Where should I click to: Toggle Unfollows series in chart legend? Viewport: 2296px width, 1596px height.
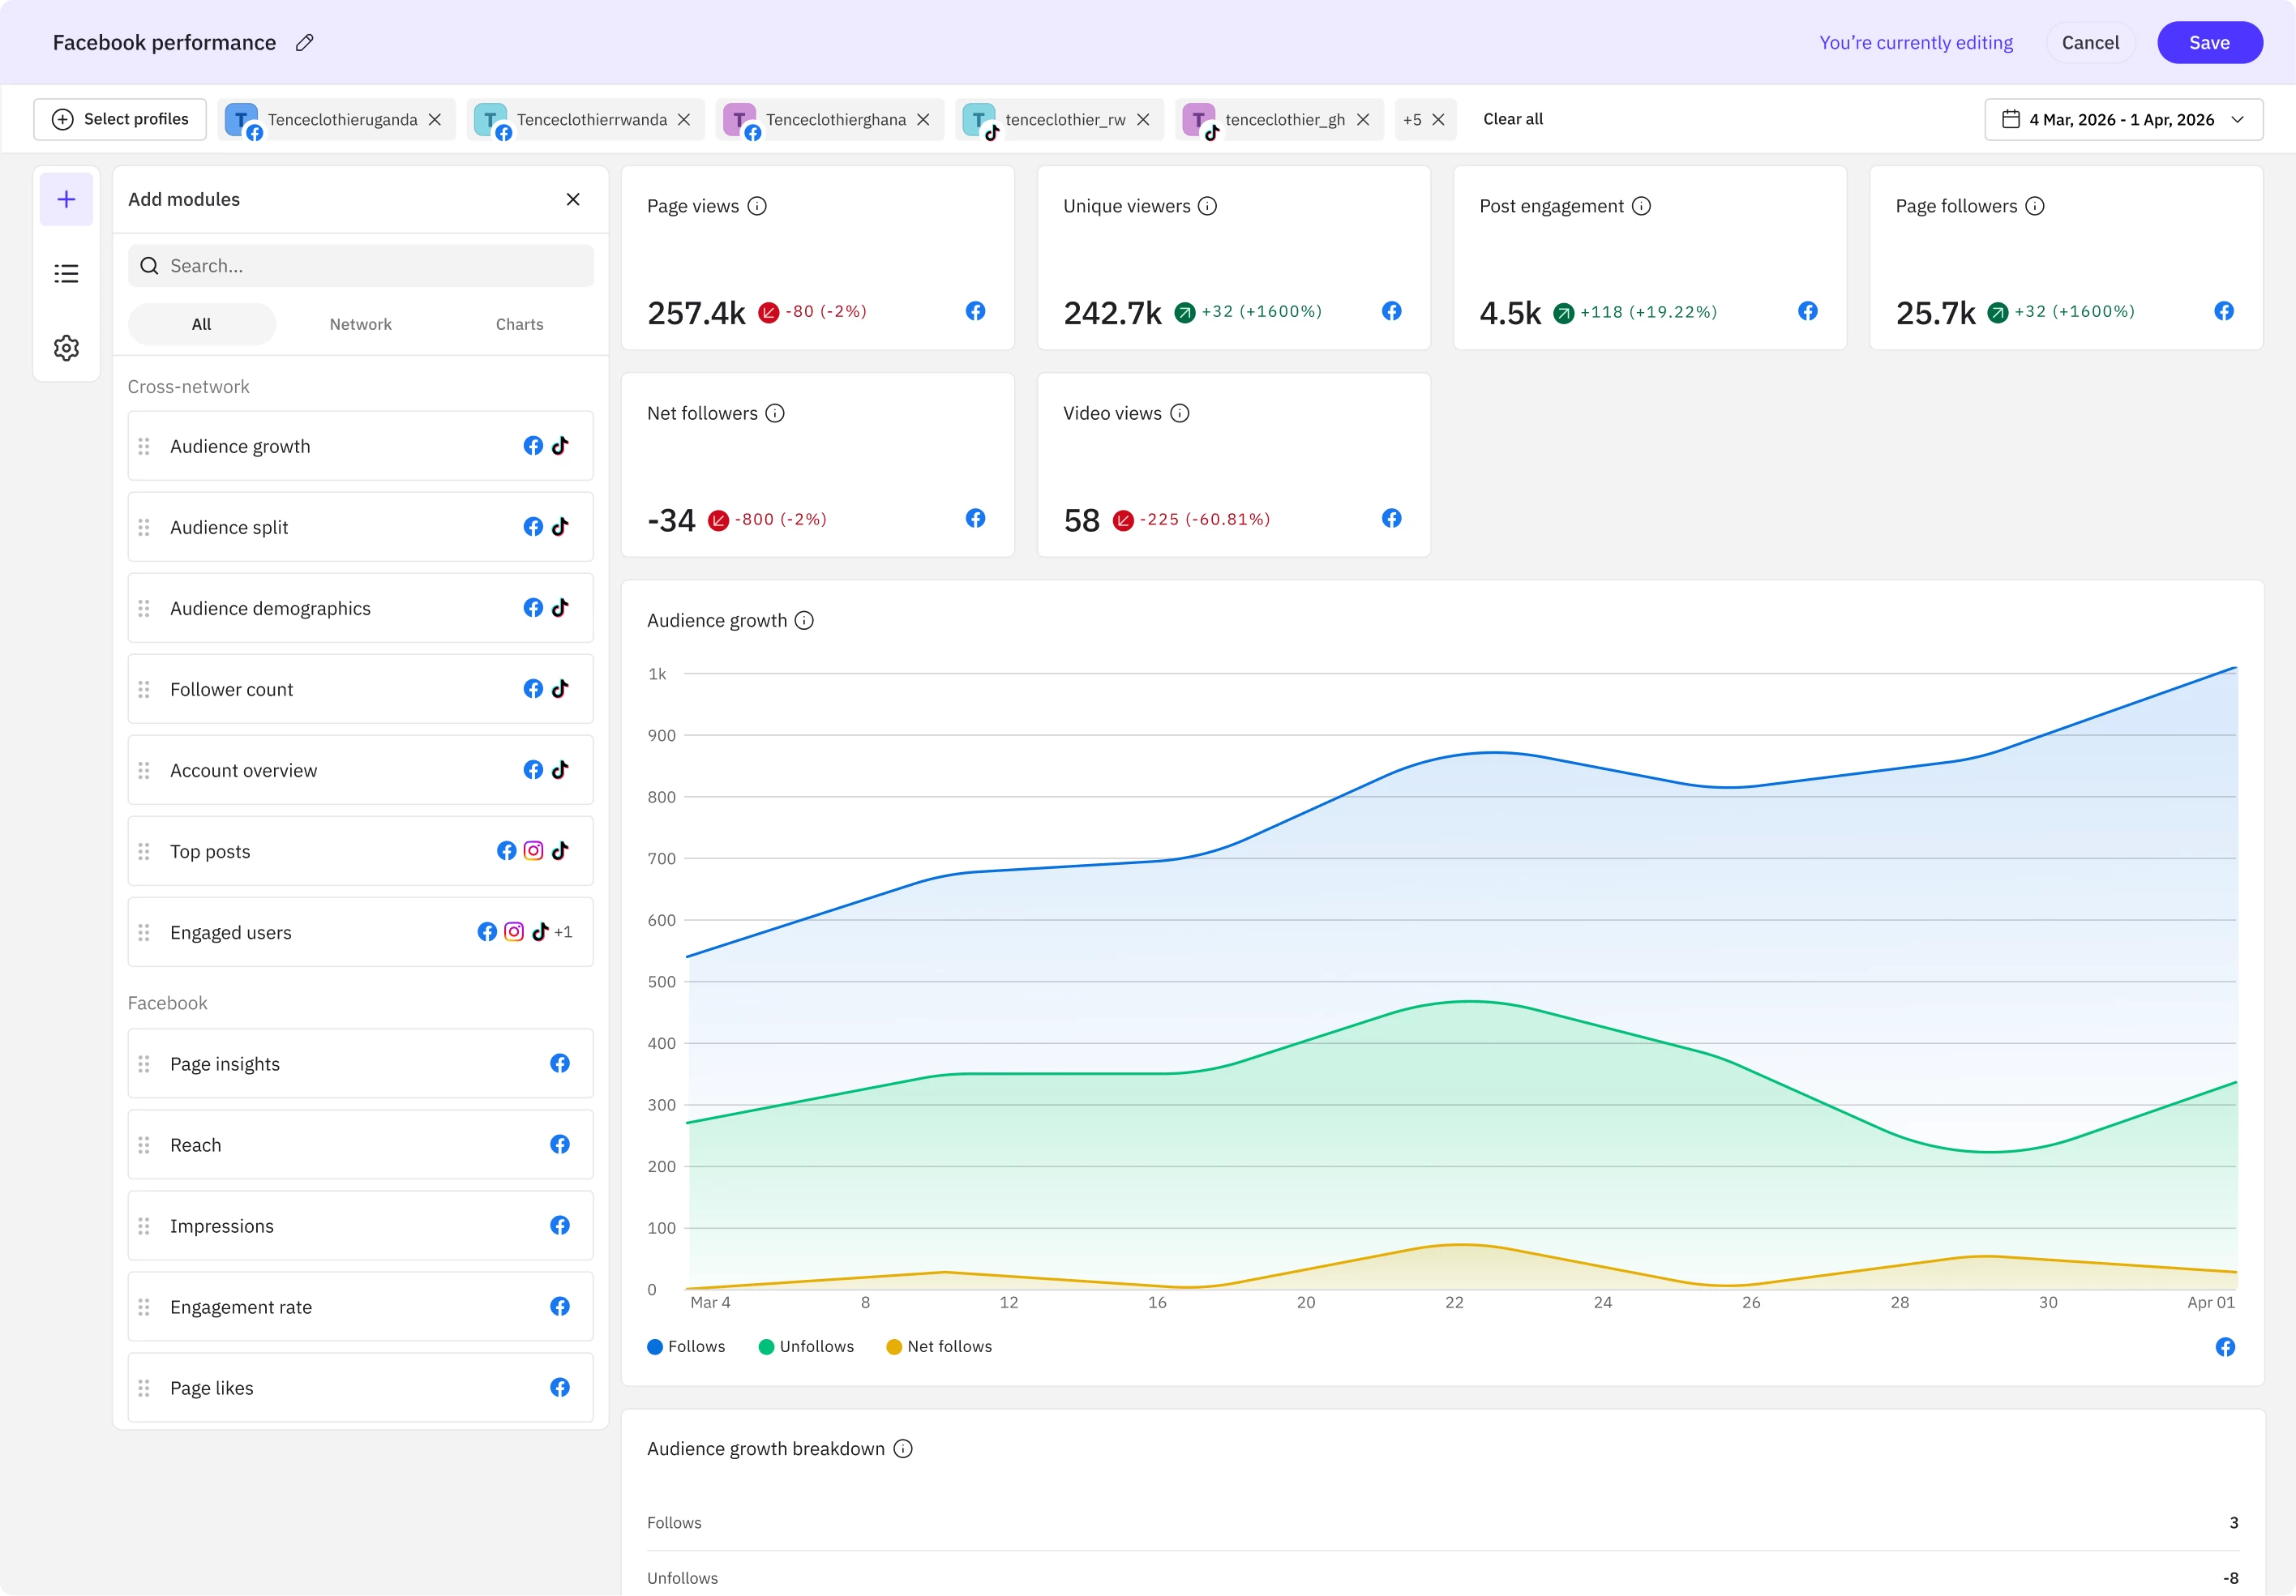click(x=806, y=1346)
